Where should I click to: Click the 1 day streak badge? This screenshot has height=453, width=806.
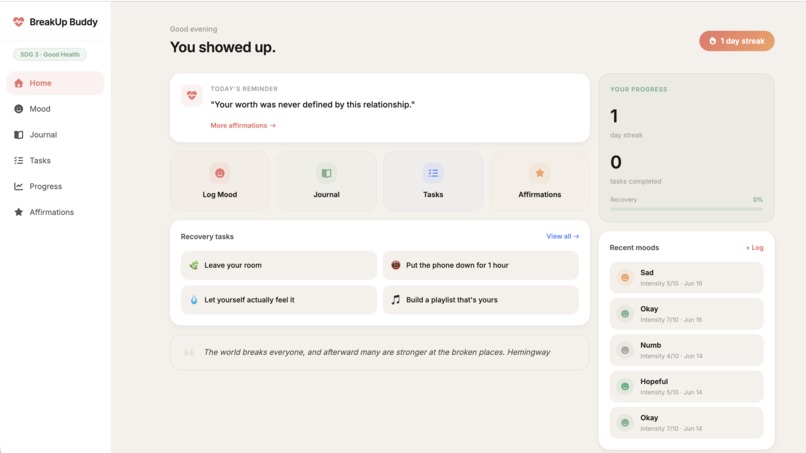(737, 41)
